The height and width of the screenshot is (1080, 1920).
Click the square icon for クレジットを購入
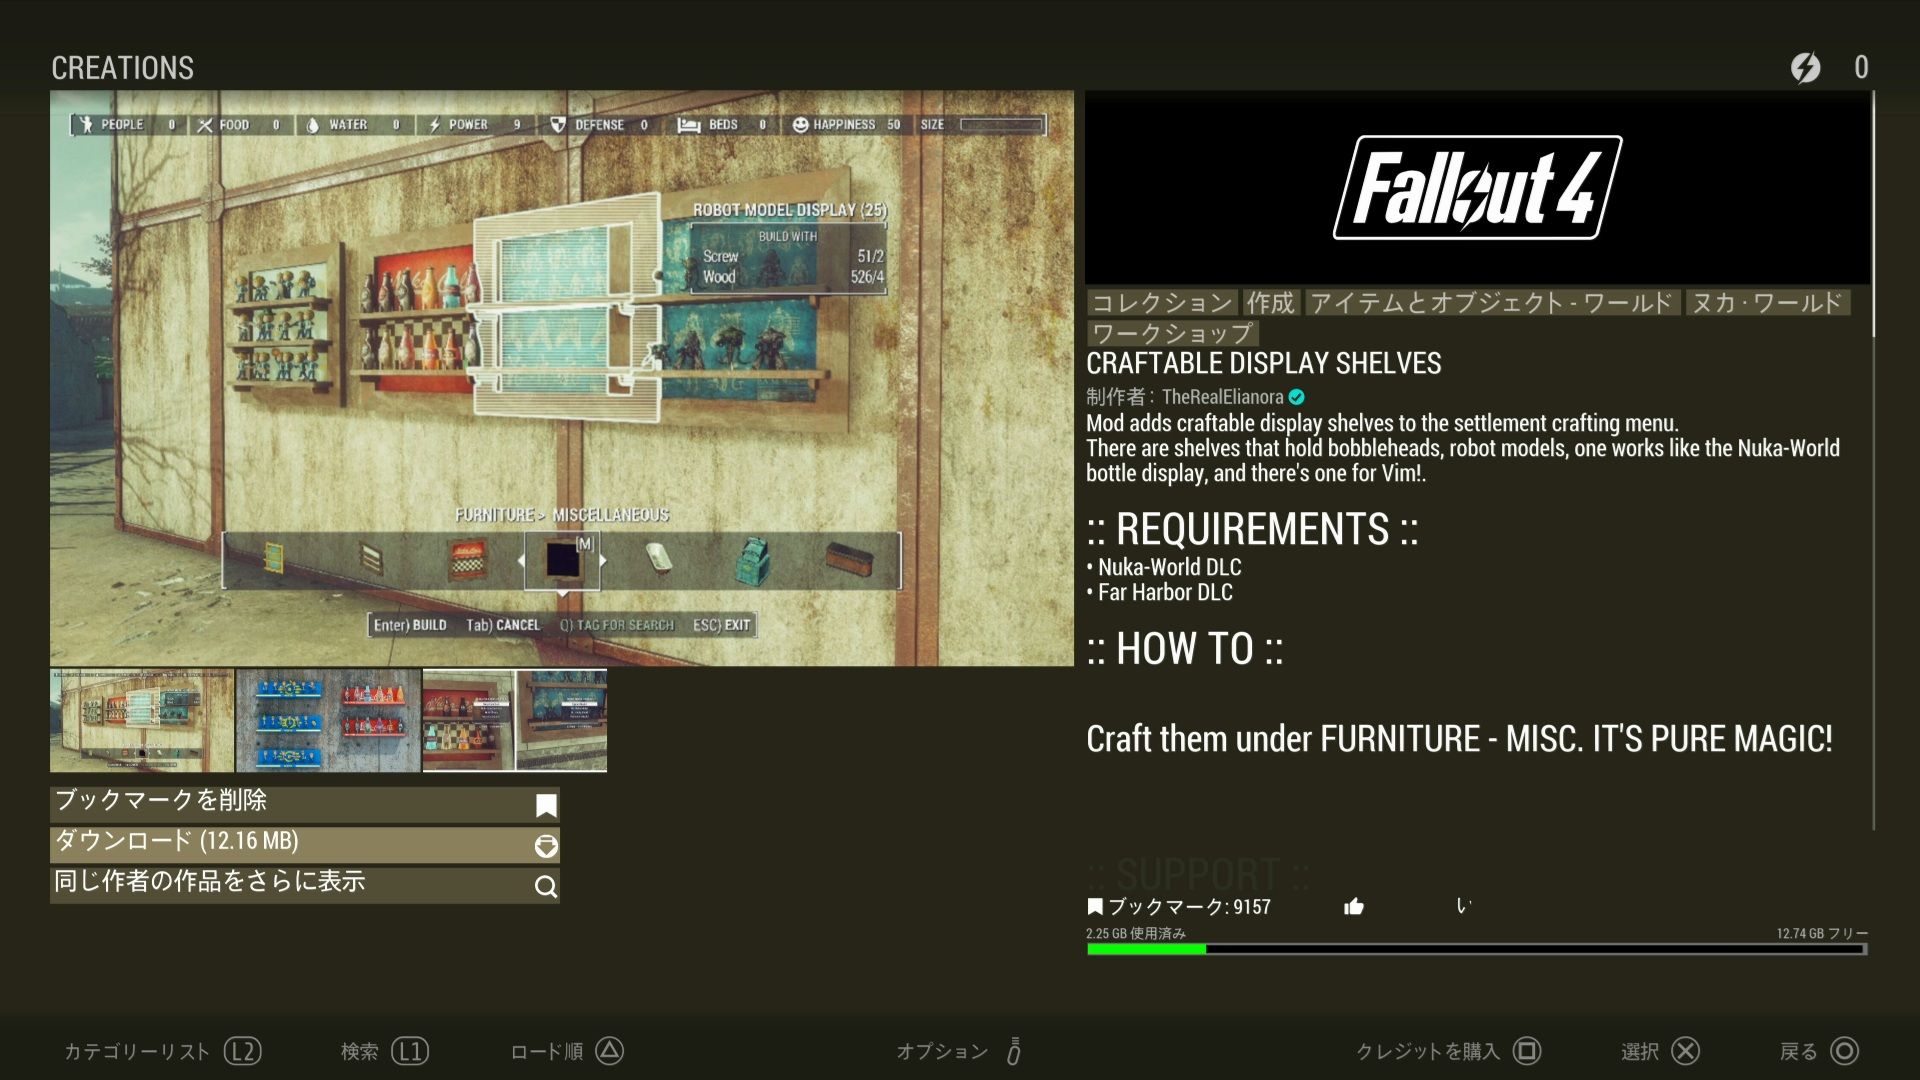click(1527, 1051)
